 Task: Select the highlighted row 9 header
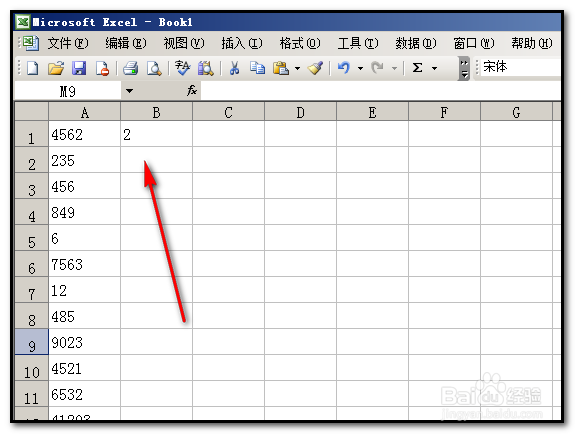pos(32,342)
